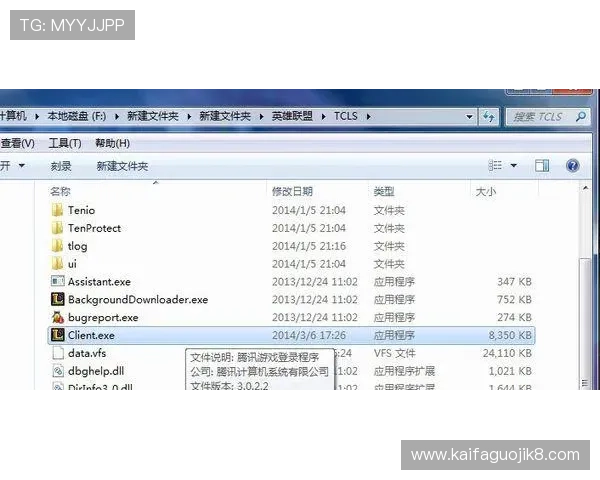Sort by the 类型 column header

tap(384, 191)
